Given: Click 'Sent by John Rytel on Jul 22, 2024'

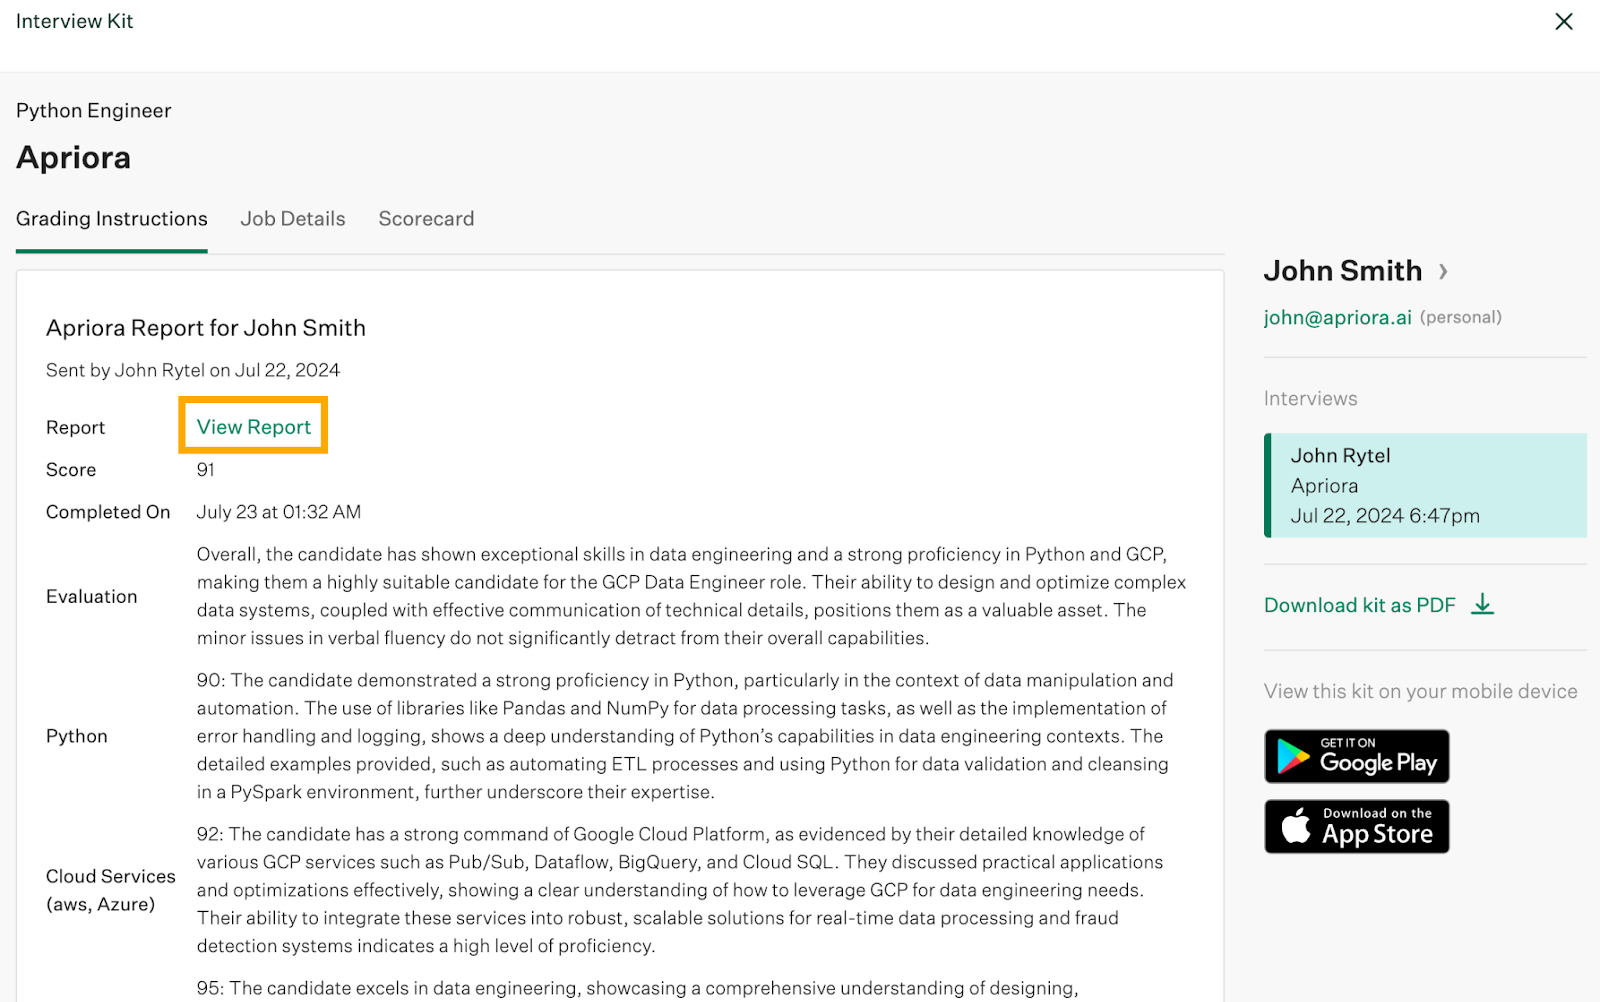Looking at the screenshot, I should pos(193,370).
